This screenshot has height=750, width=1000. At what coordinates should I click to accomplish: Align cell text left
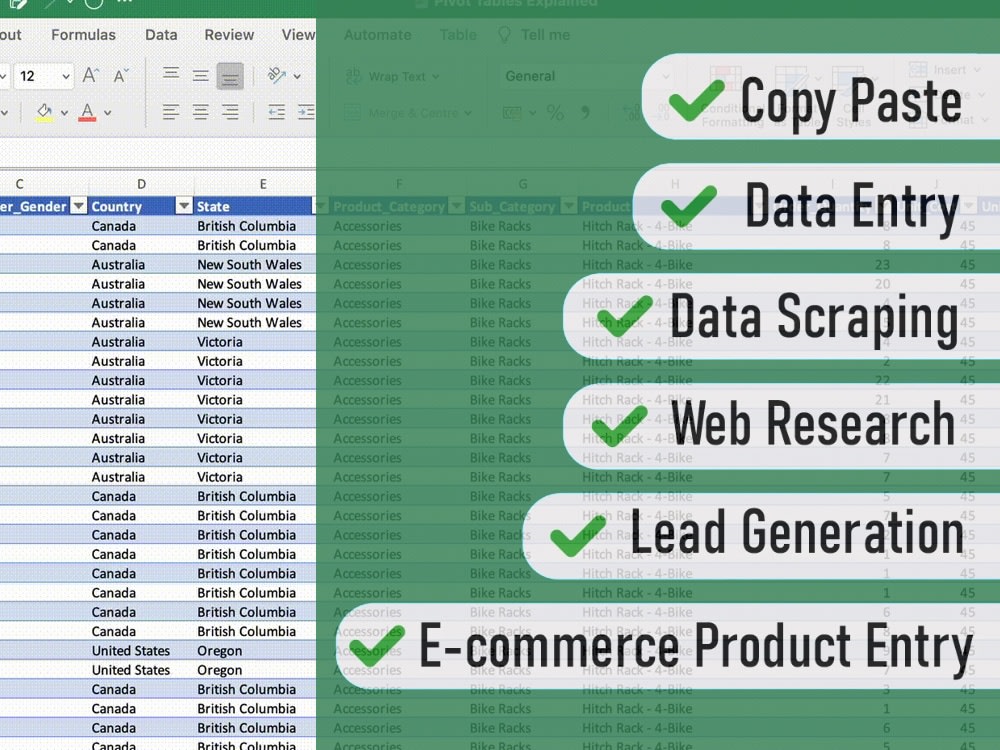point(170,113)
